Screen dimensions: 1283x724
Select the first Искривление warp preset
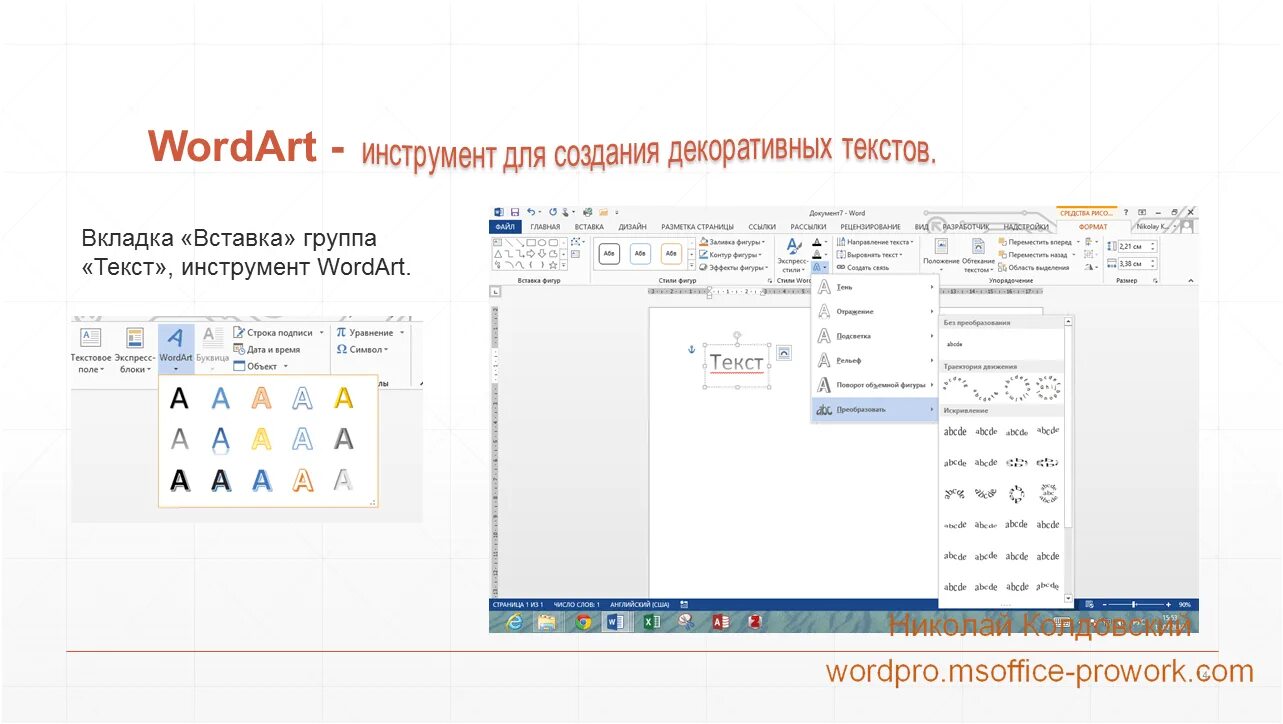point(956,432)
